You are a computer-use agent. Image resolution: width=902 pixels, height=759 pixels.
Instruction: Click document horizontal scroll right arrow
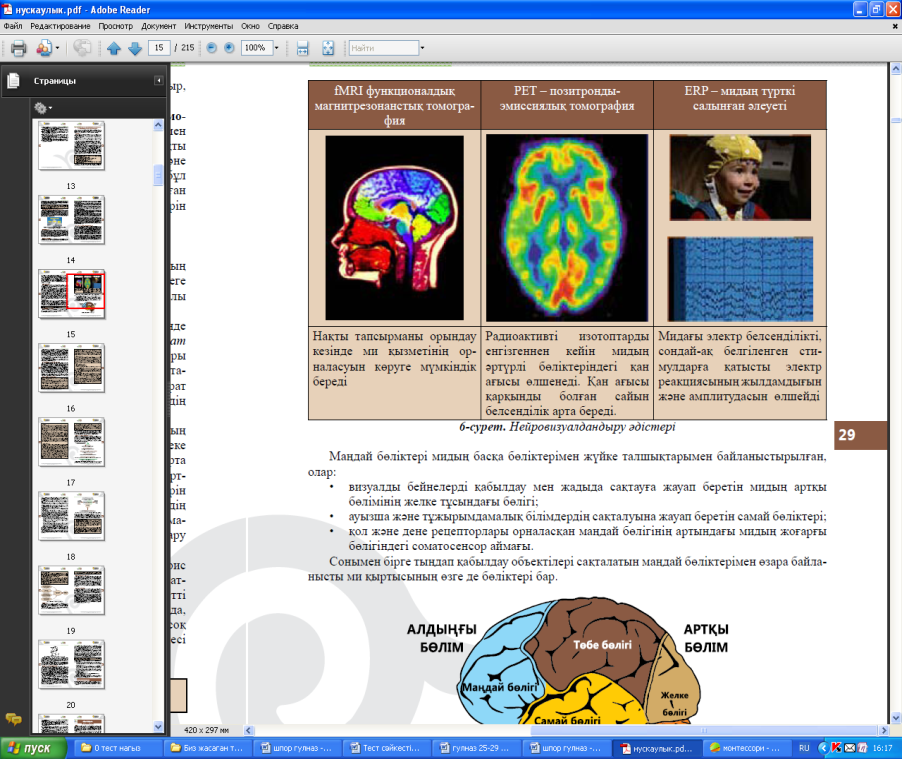884,730
